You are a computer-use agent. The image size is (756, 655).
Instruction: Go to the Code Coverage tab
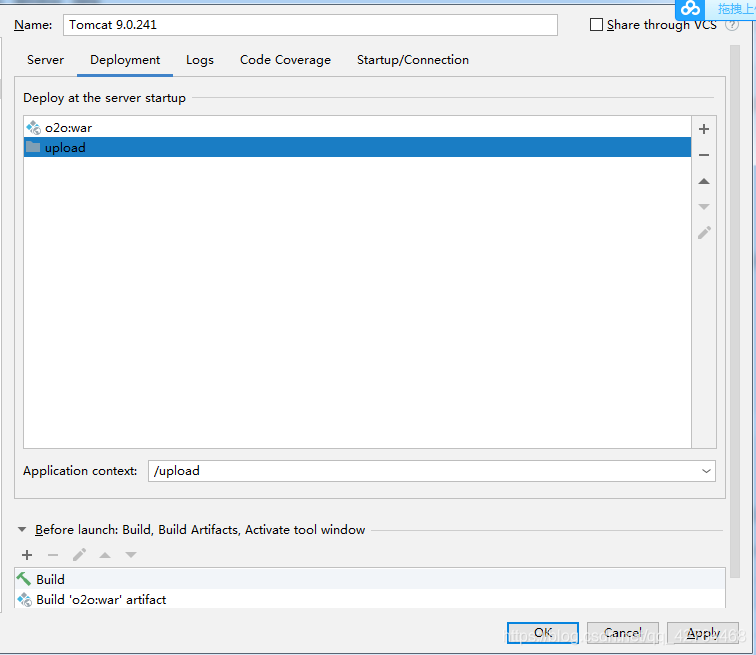[285, 60]
